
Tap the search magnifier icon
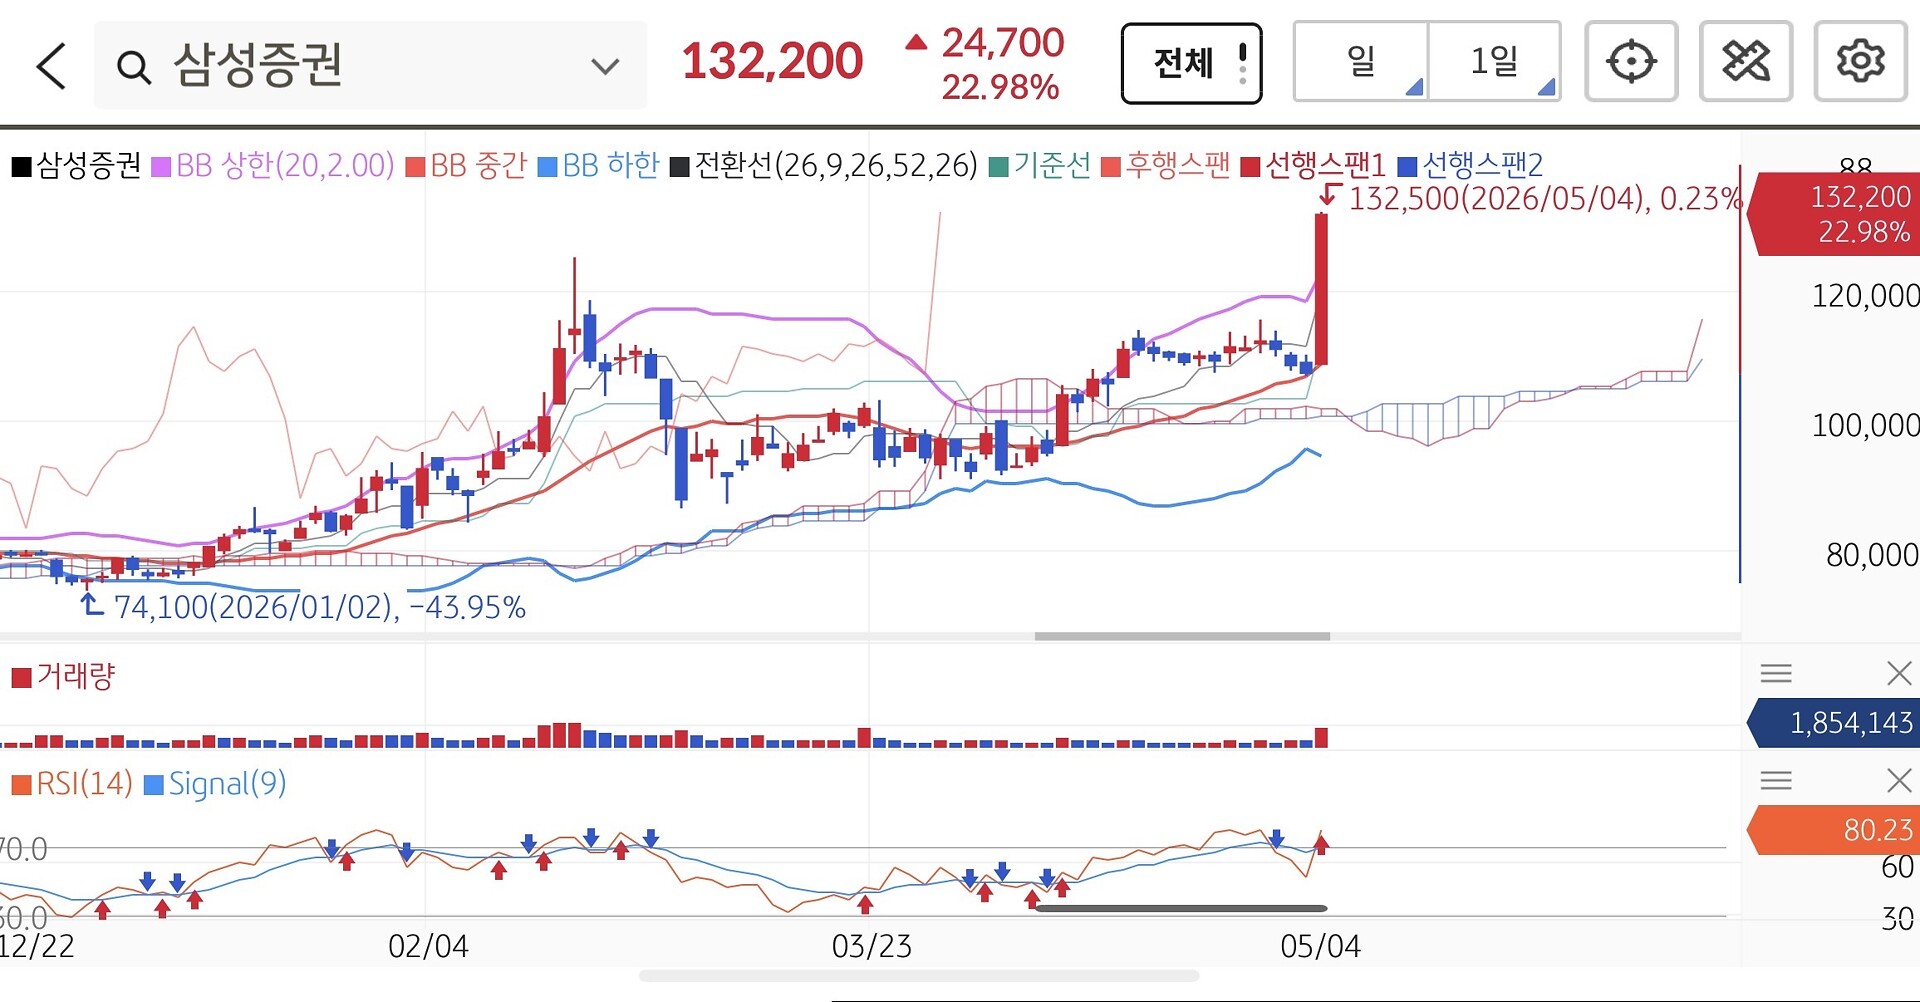(133, 67)
